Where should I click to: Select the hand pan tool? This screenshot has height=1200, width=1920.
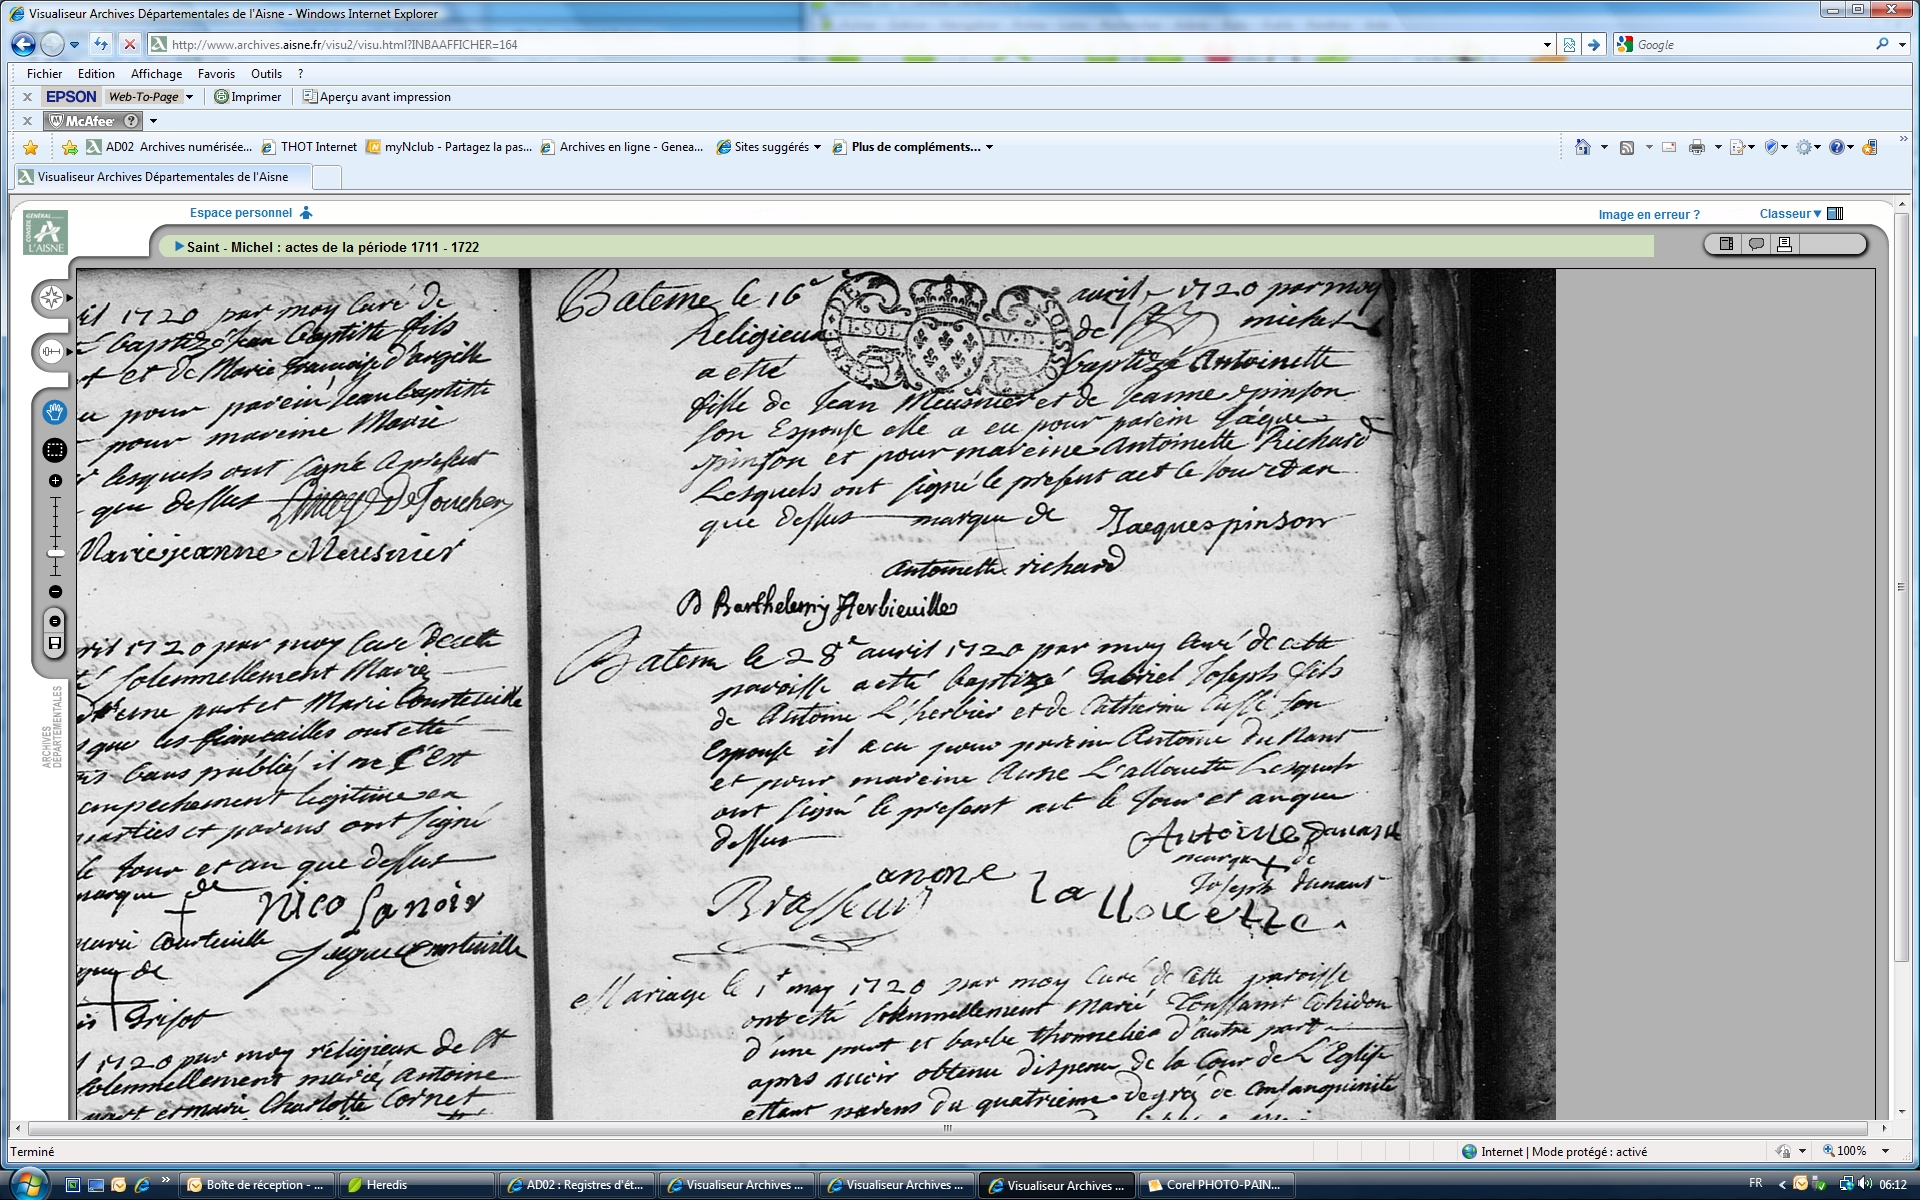[54, 412]
